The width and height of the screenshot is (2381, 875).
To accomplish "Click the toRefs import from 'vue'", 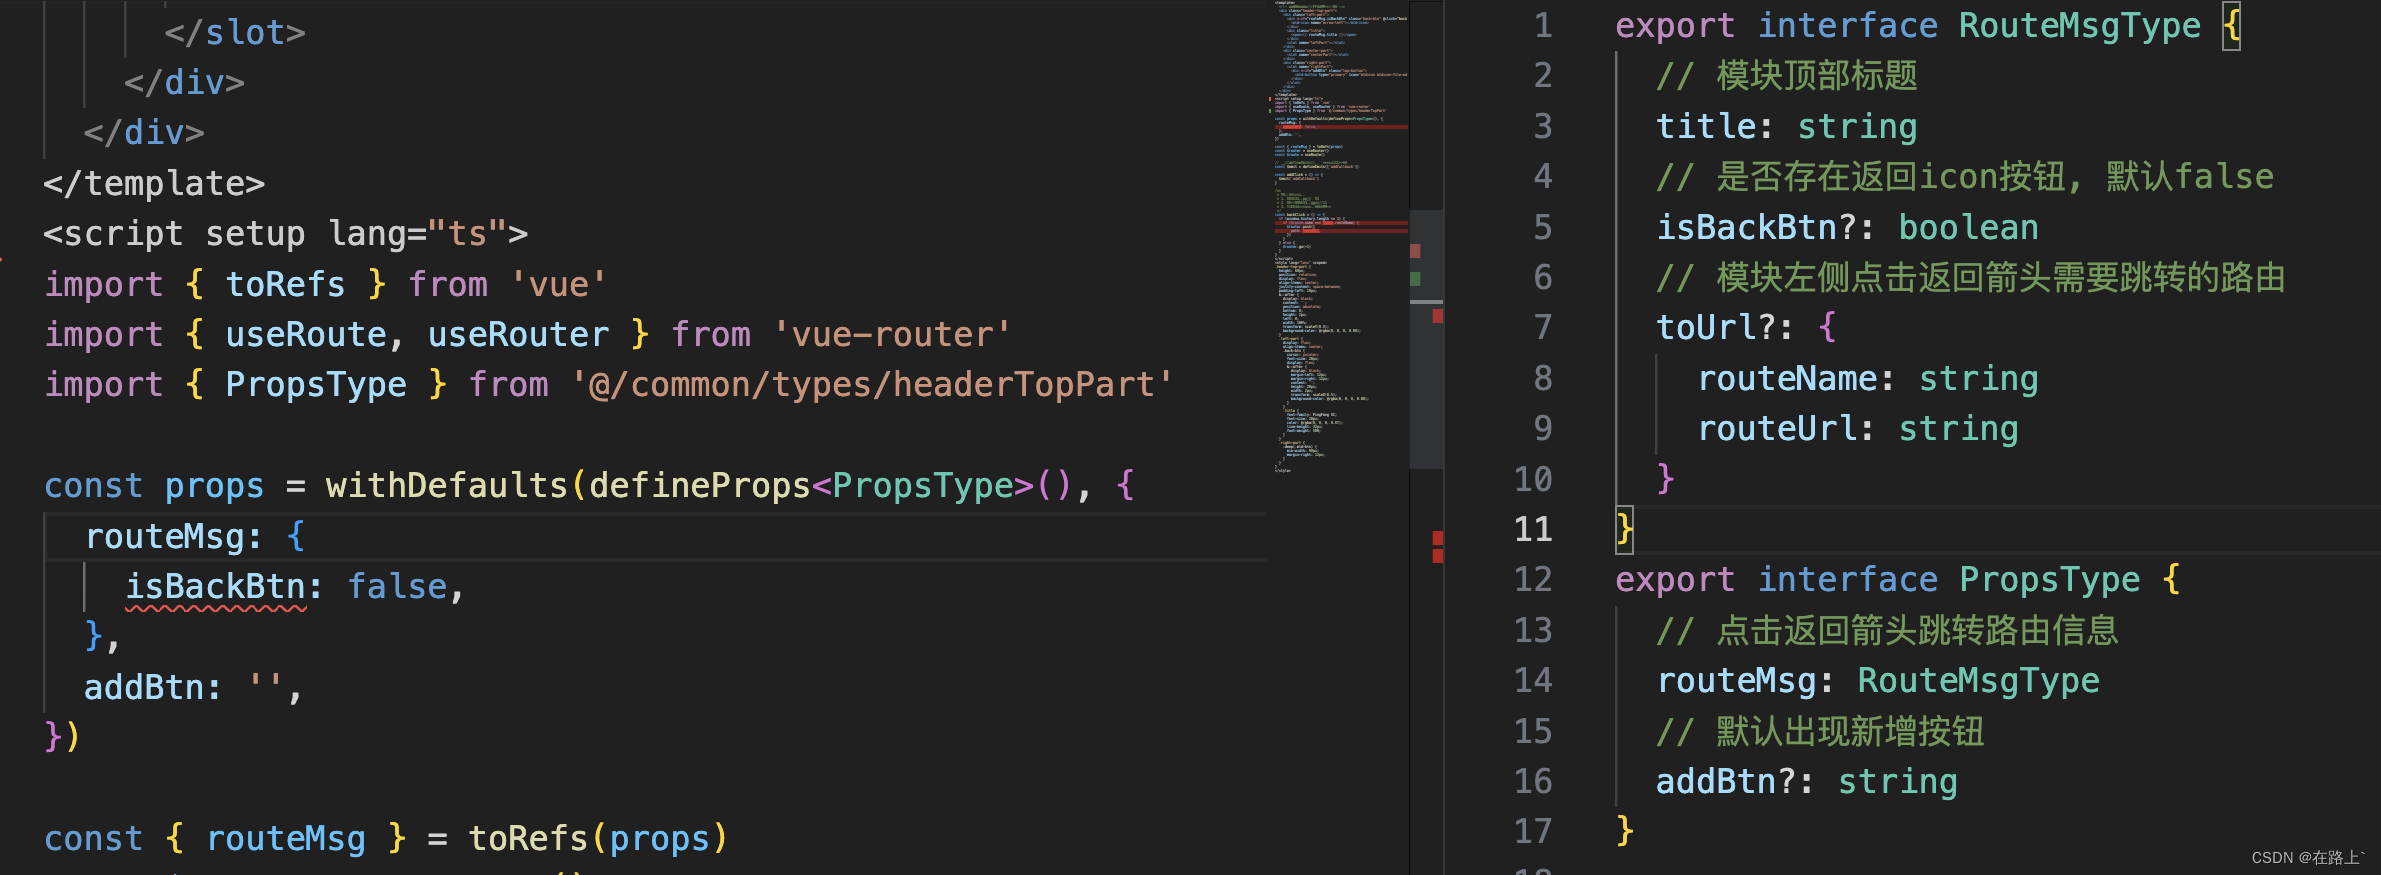I will [285, 285].
